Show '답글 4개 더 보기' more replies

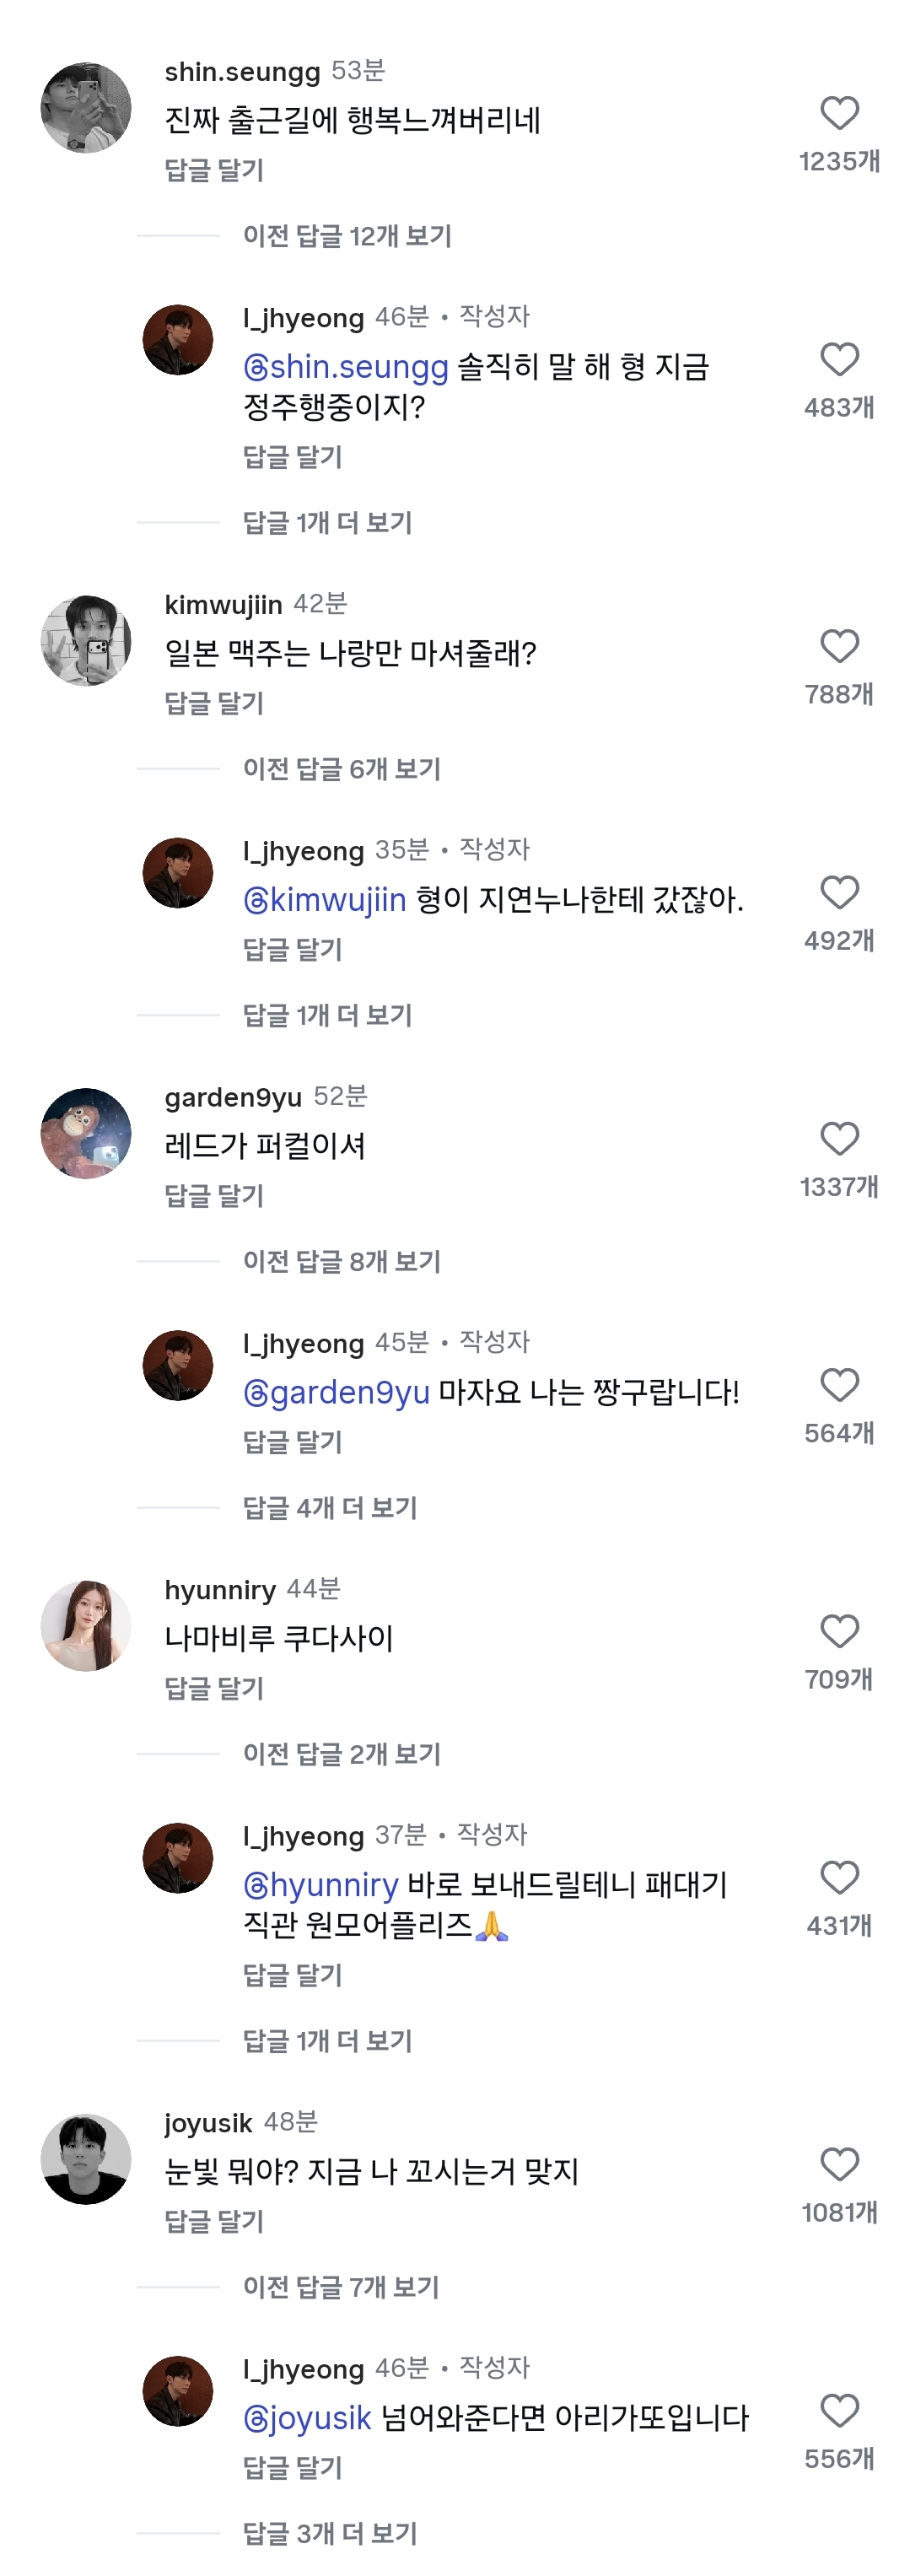coord(329,1508)
